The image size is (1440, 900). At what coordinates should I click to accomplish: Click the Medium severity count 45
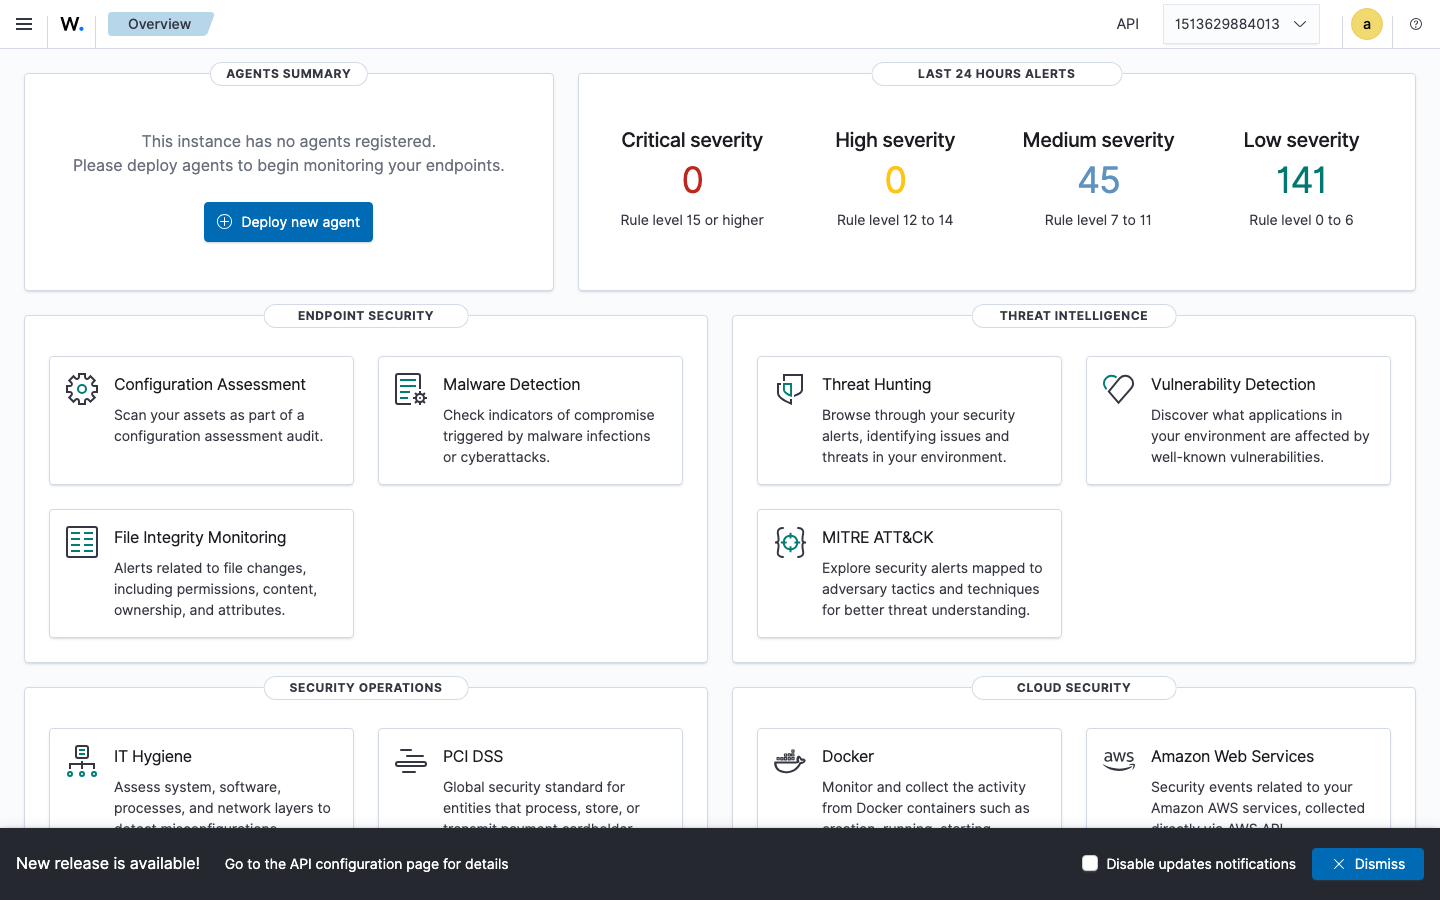pos(1098,180)
